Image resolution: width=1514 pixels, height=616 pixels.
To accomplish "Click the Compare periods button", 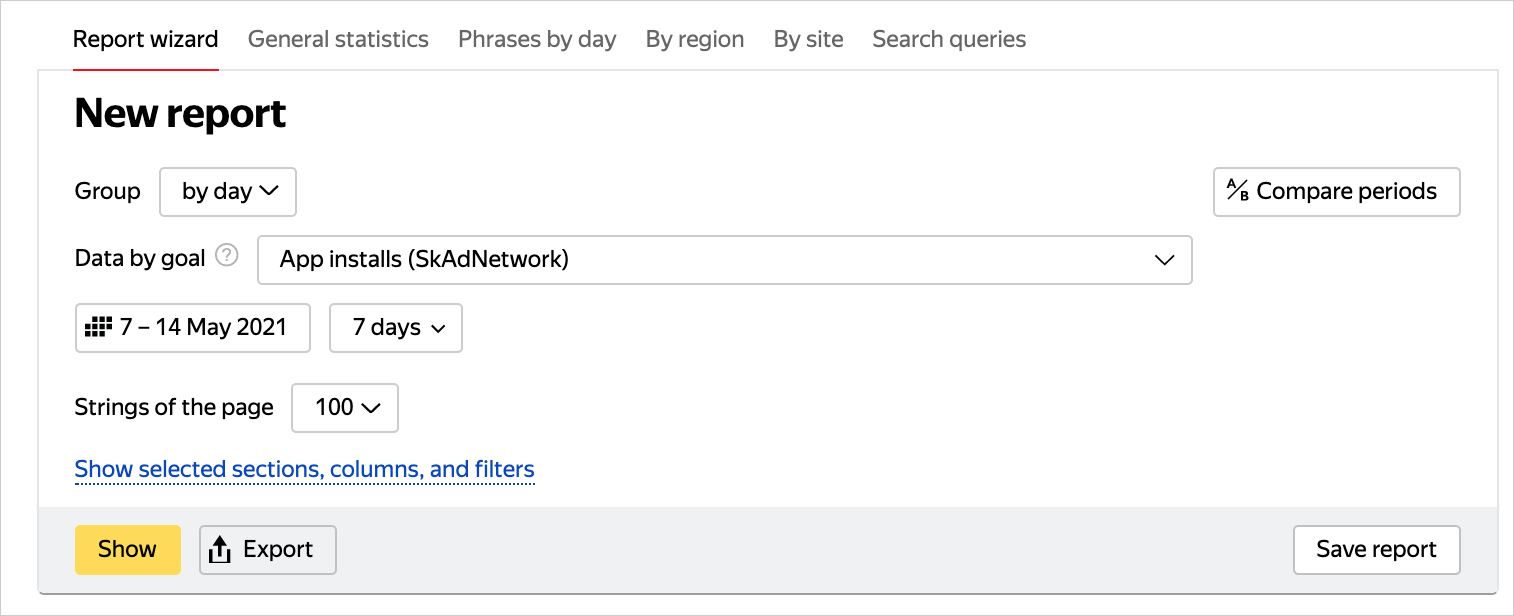I will [x=1336, y=192].
